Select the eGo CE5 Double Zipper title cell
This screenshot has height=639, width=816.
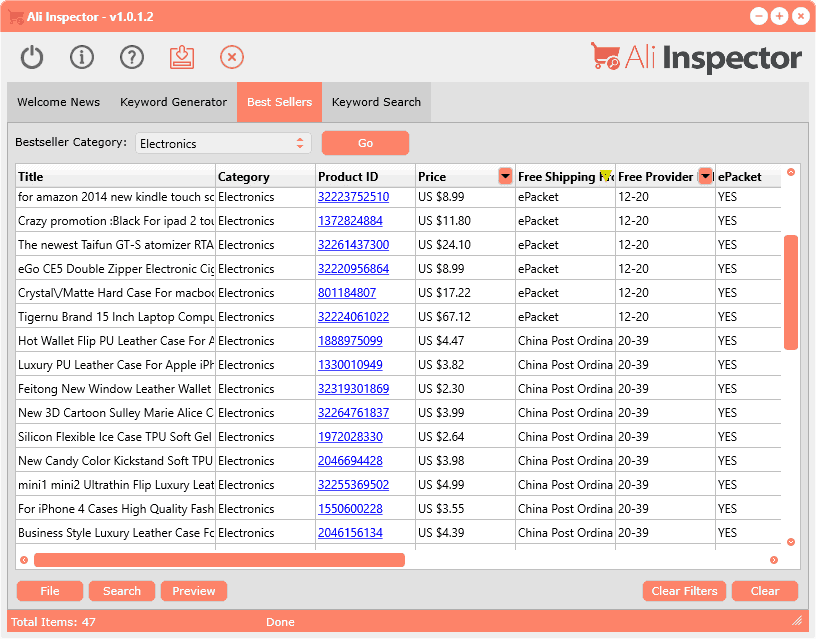click(116, 269)
